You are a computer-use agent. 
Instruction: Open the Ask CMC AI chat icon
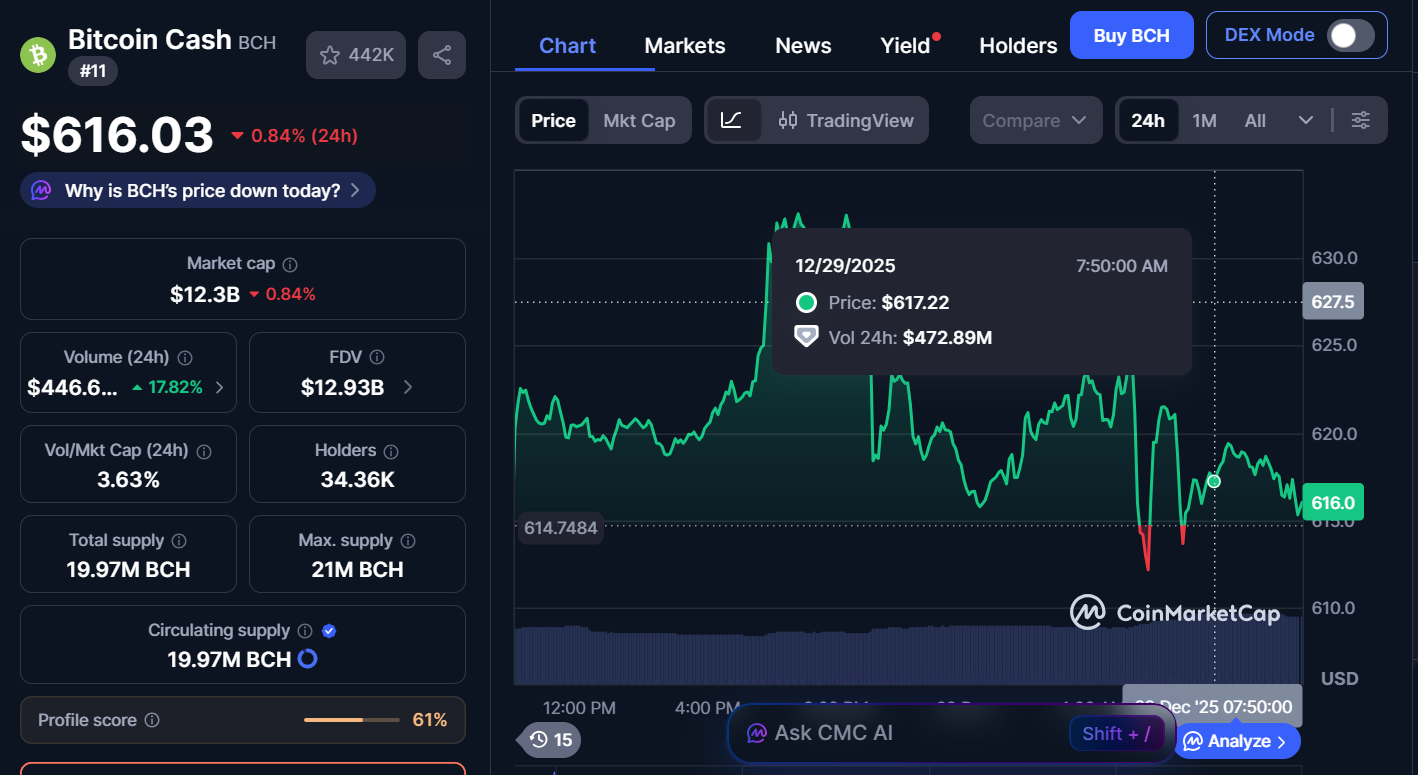click(758, 734)
